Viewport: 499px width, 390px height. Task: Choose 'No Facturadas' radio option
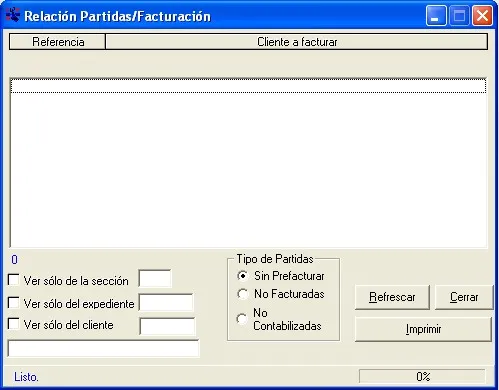[242, 294]
